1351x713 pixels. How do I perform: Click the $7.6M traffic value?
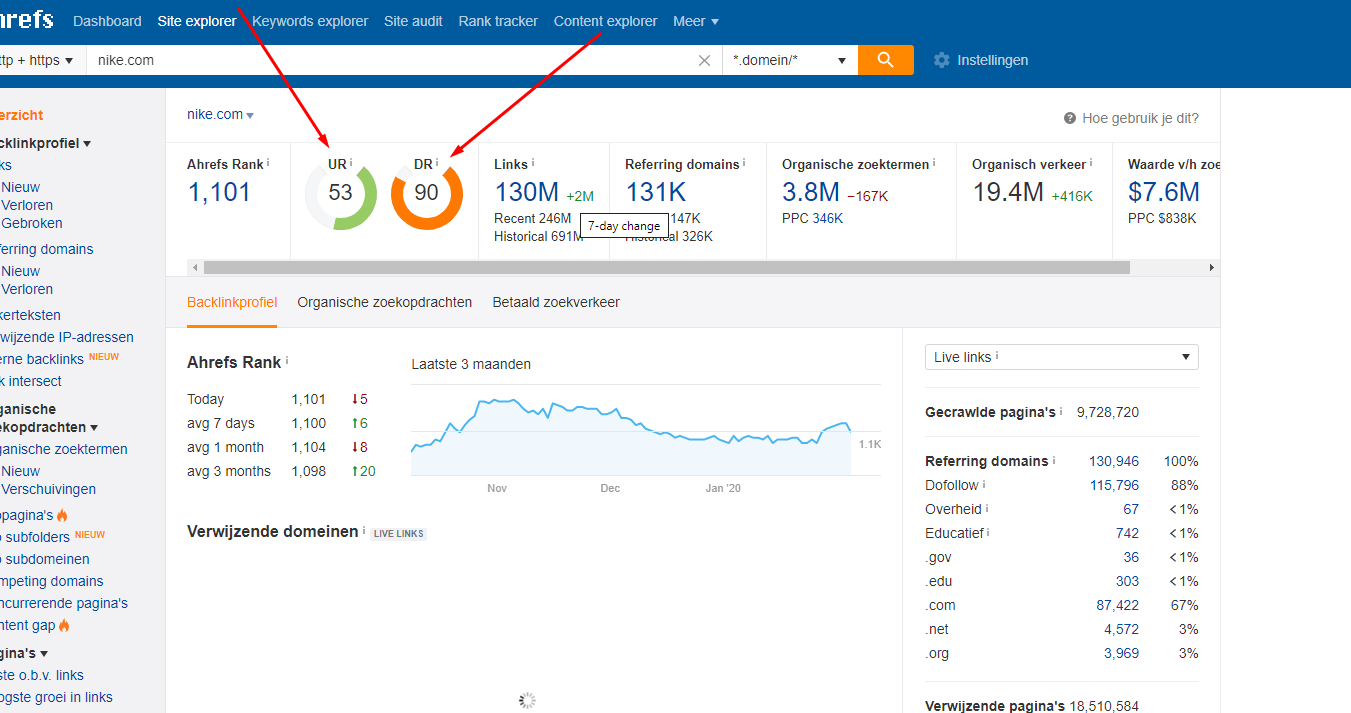coord(1164,192)
